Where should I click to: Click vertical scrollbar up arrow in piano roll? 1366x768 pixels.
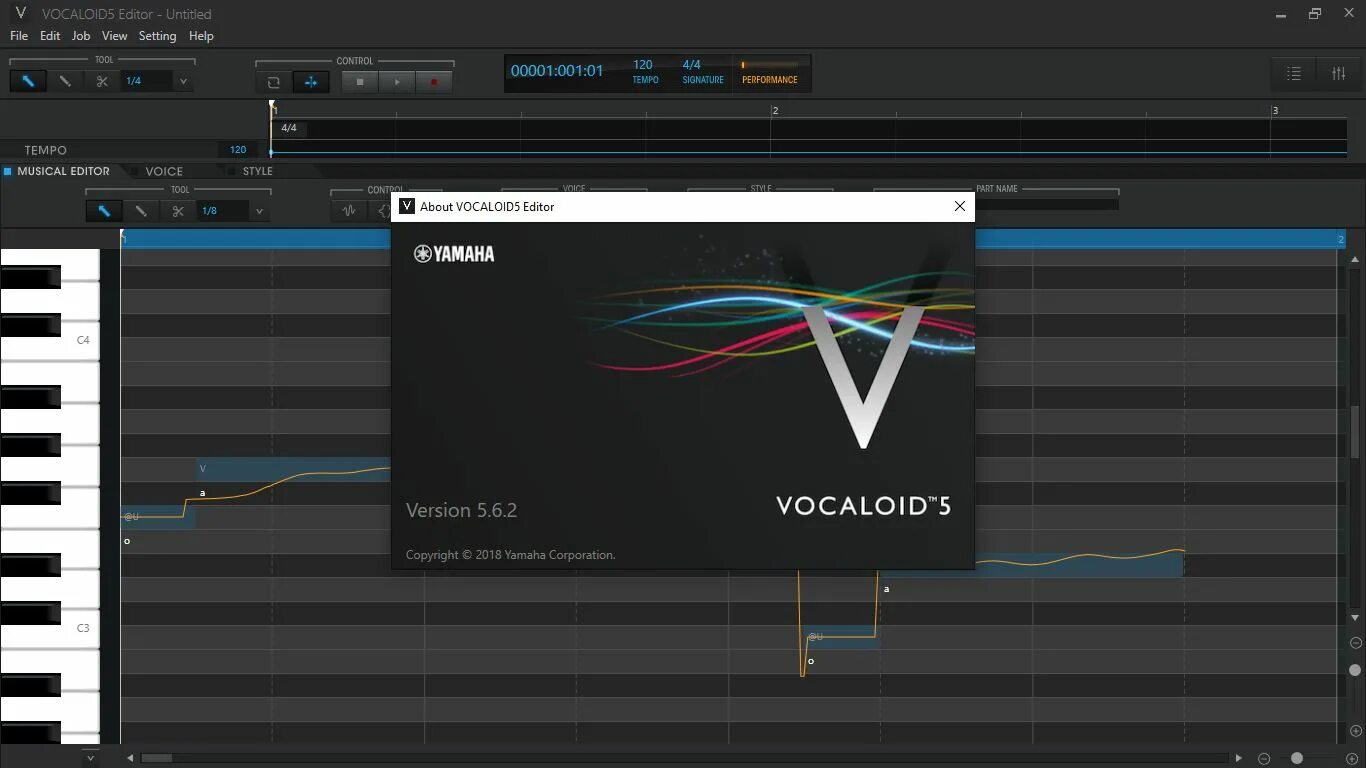tap(1356, 258)
